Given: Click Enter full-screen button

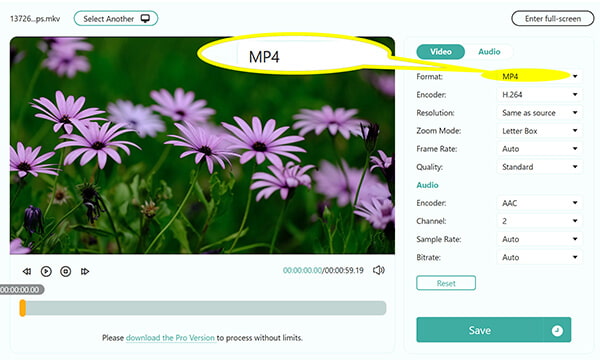Looking at the screenshot, I should pos(553,18).
